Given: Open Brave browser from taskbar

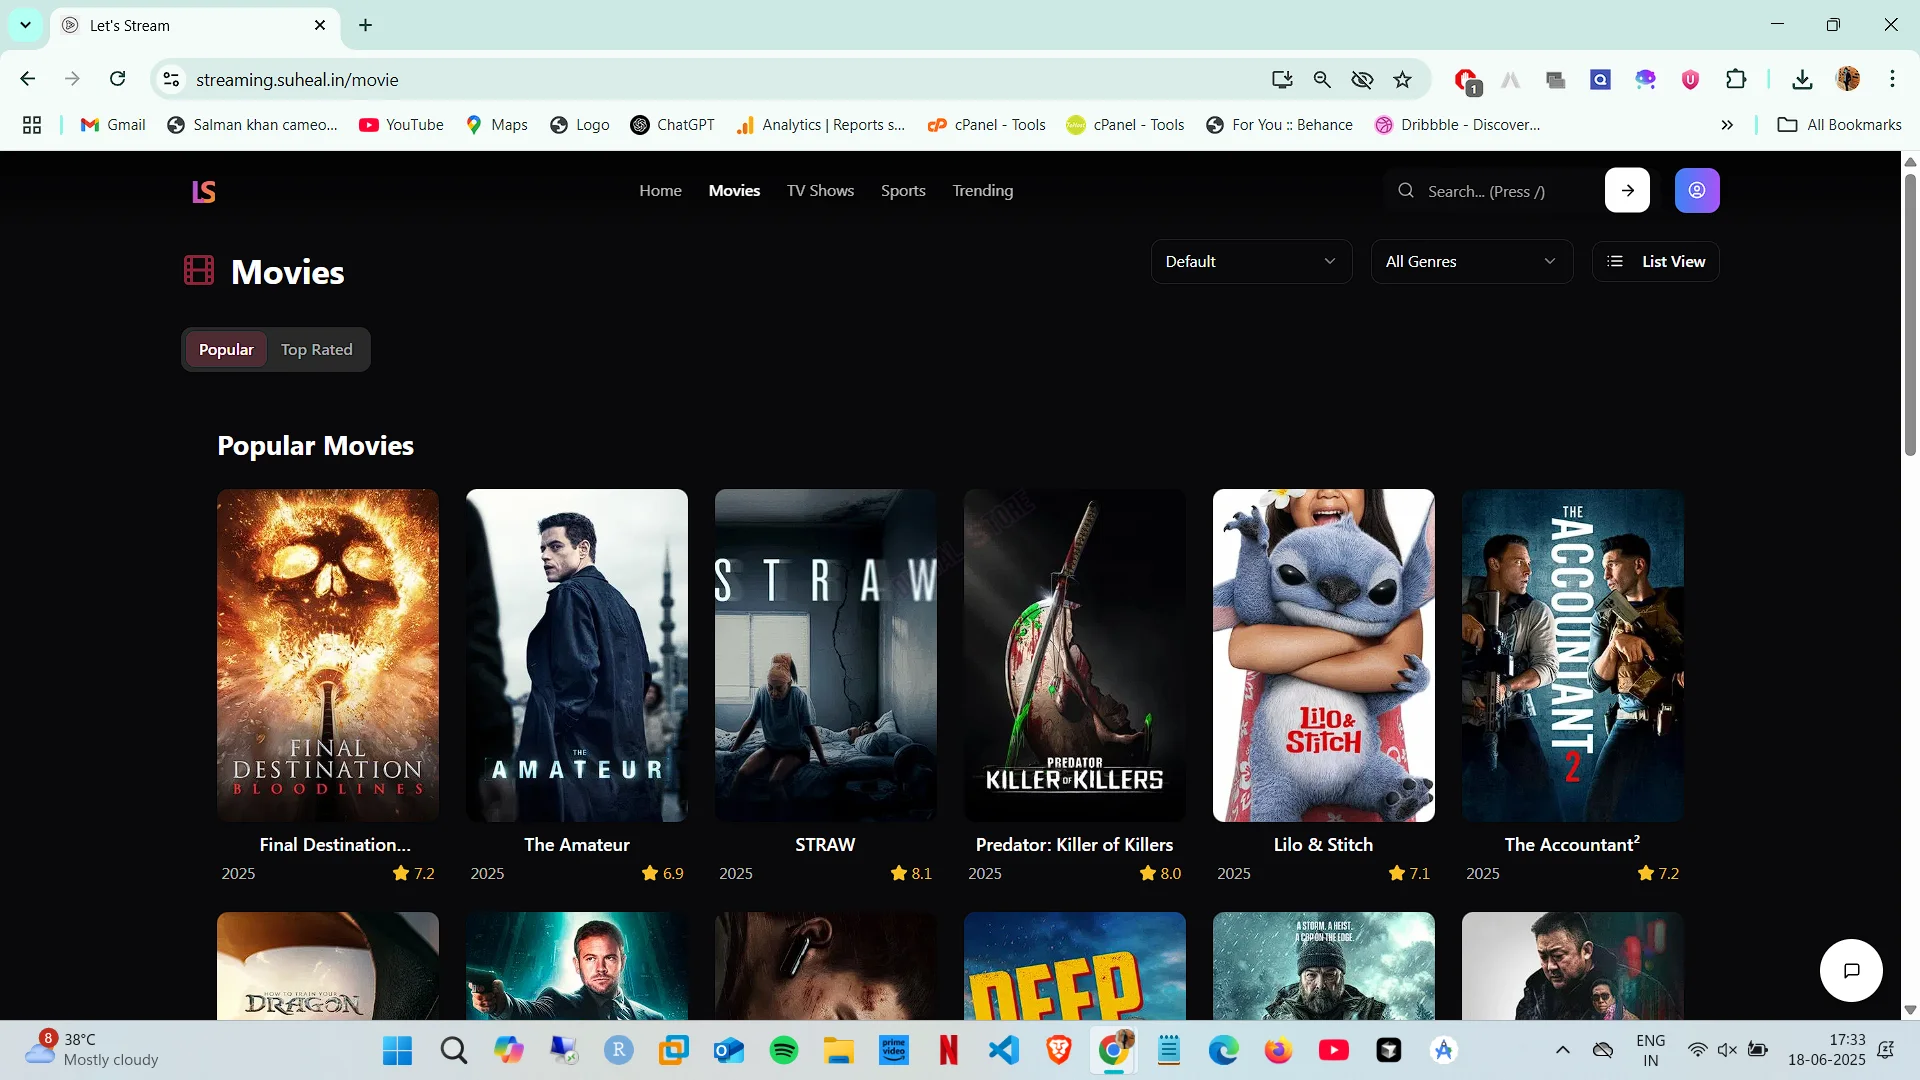Looking at the screenshot, I should pos(1058,1050).
